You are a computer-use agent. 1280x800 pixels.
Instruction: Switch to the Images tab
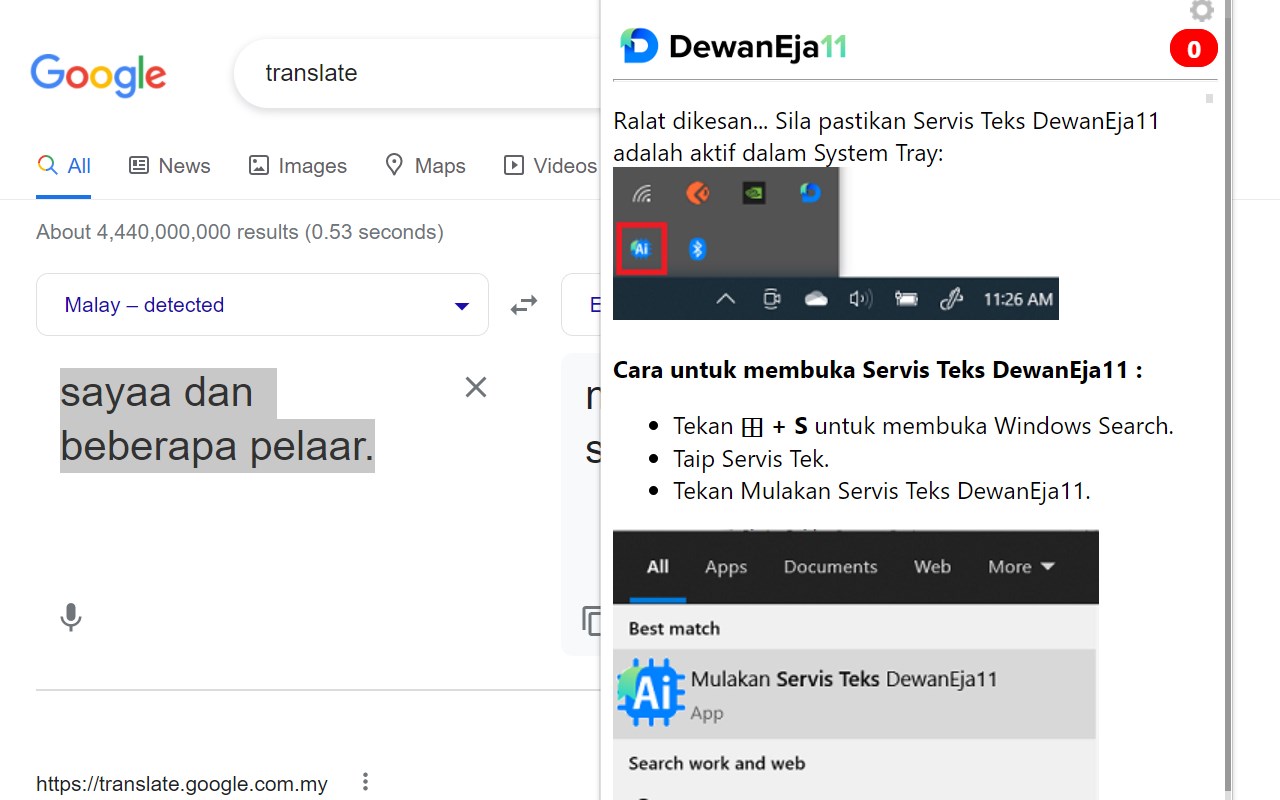pos(298,166)
